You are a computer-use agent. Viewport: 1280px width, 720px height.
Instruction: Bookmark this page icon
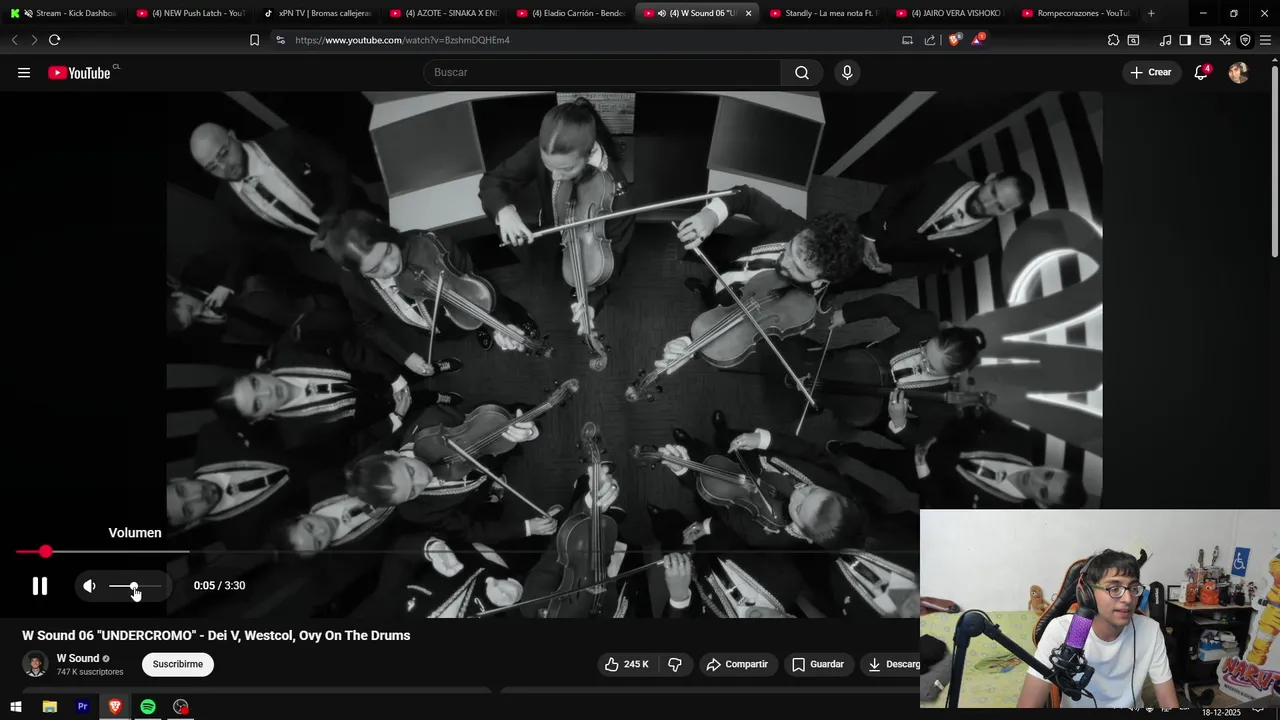coord(254,40)
